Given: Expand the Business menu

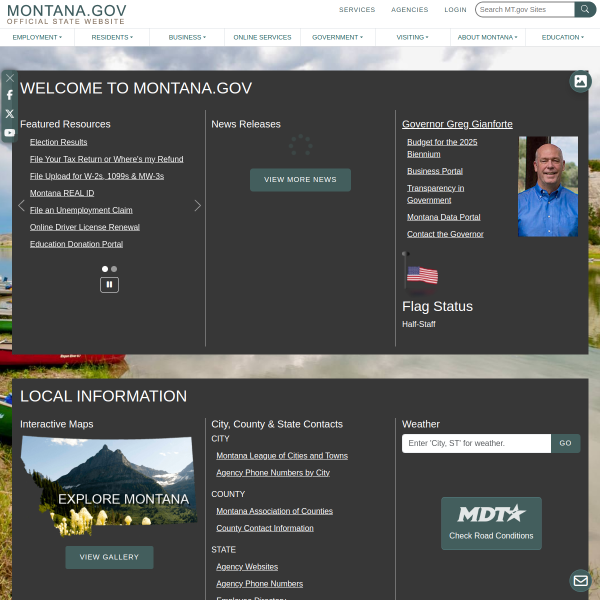Looking at the screenshot, I should pos(187,38).
